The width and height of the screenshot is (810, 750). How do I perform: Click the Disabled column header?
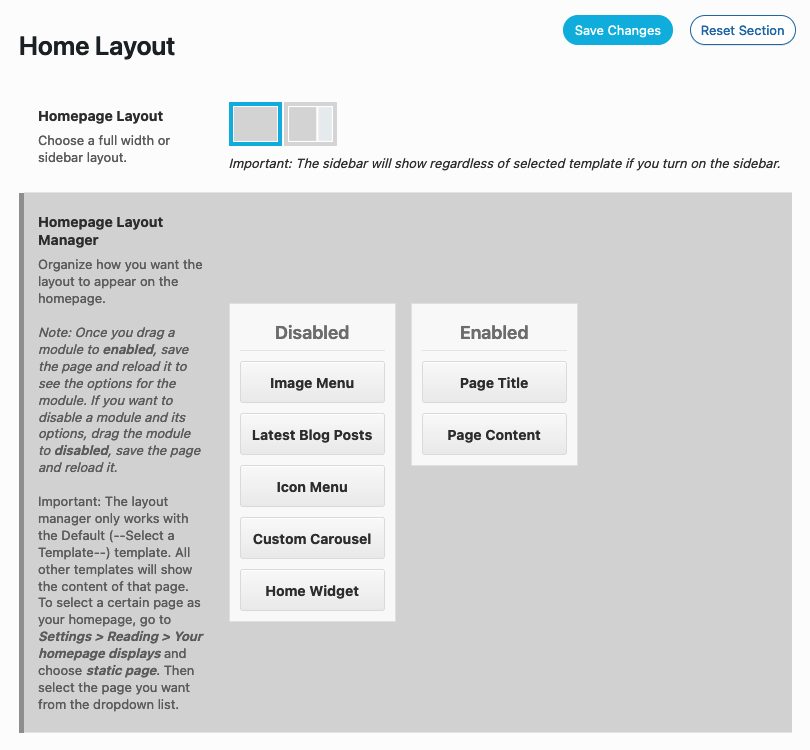click(x=312, y=332)
